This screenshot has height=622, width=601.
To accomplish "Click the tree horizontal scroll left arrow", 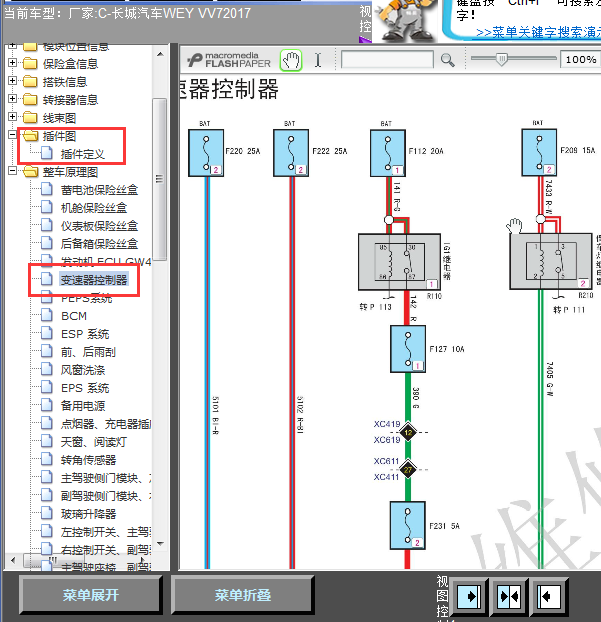I will click(13, 561).
